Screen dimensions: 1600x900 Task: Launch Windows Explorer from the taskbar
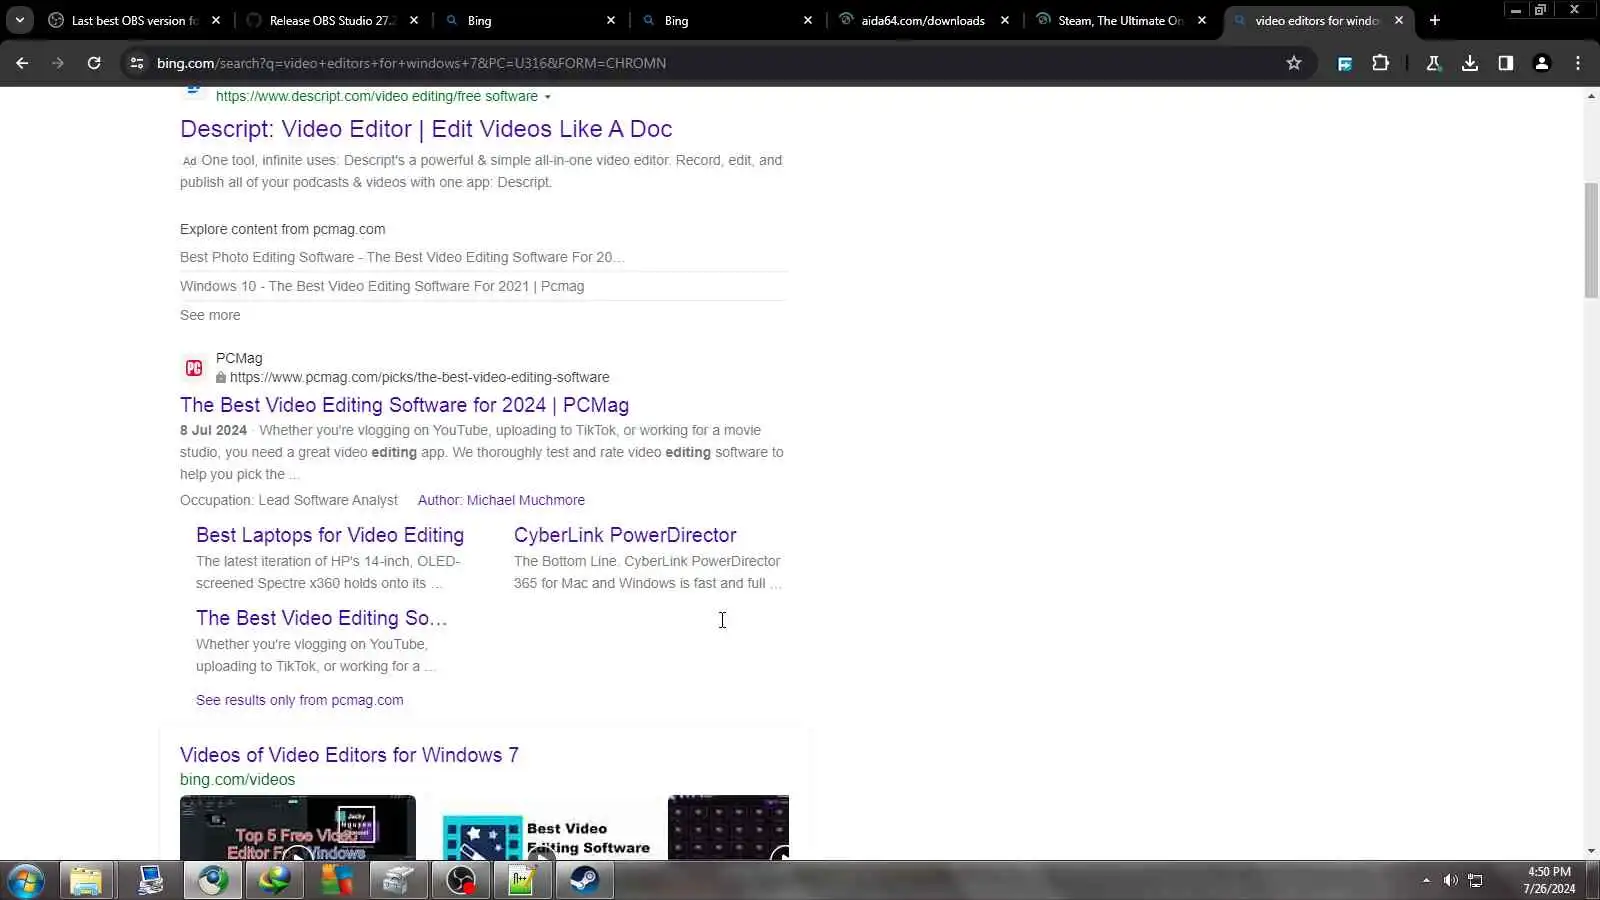click(86, 881)
